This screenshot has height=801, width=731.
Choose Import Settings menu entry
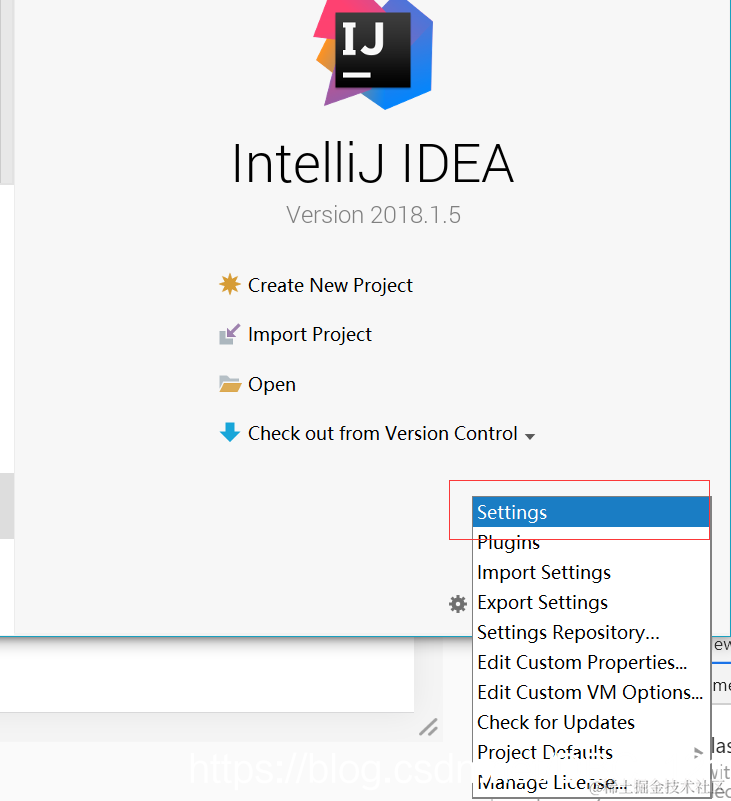pyautogui.click(x=591, y=572)
